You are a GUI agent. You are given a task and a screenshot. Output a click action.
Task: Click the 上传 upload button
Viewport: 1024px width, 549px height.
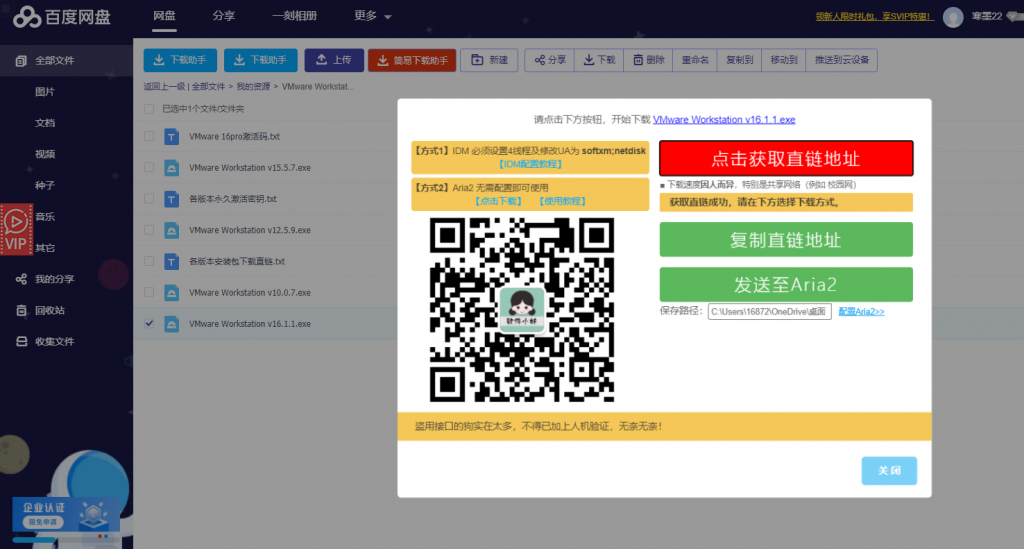(334, 60)
